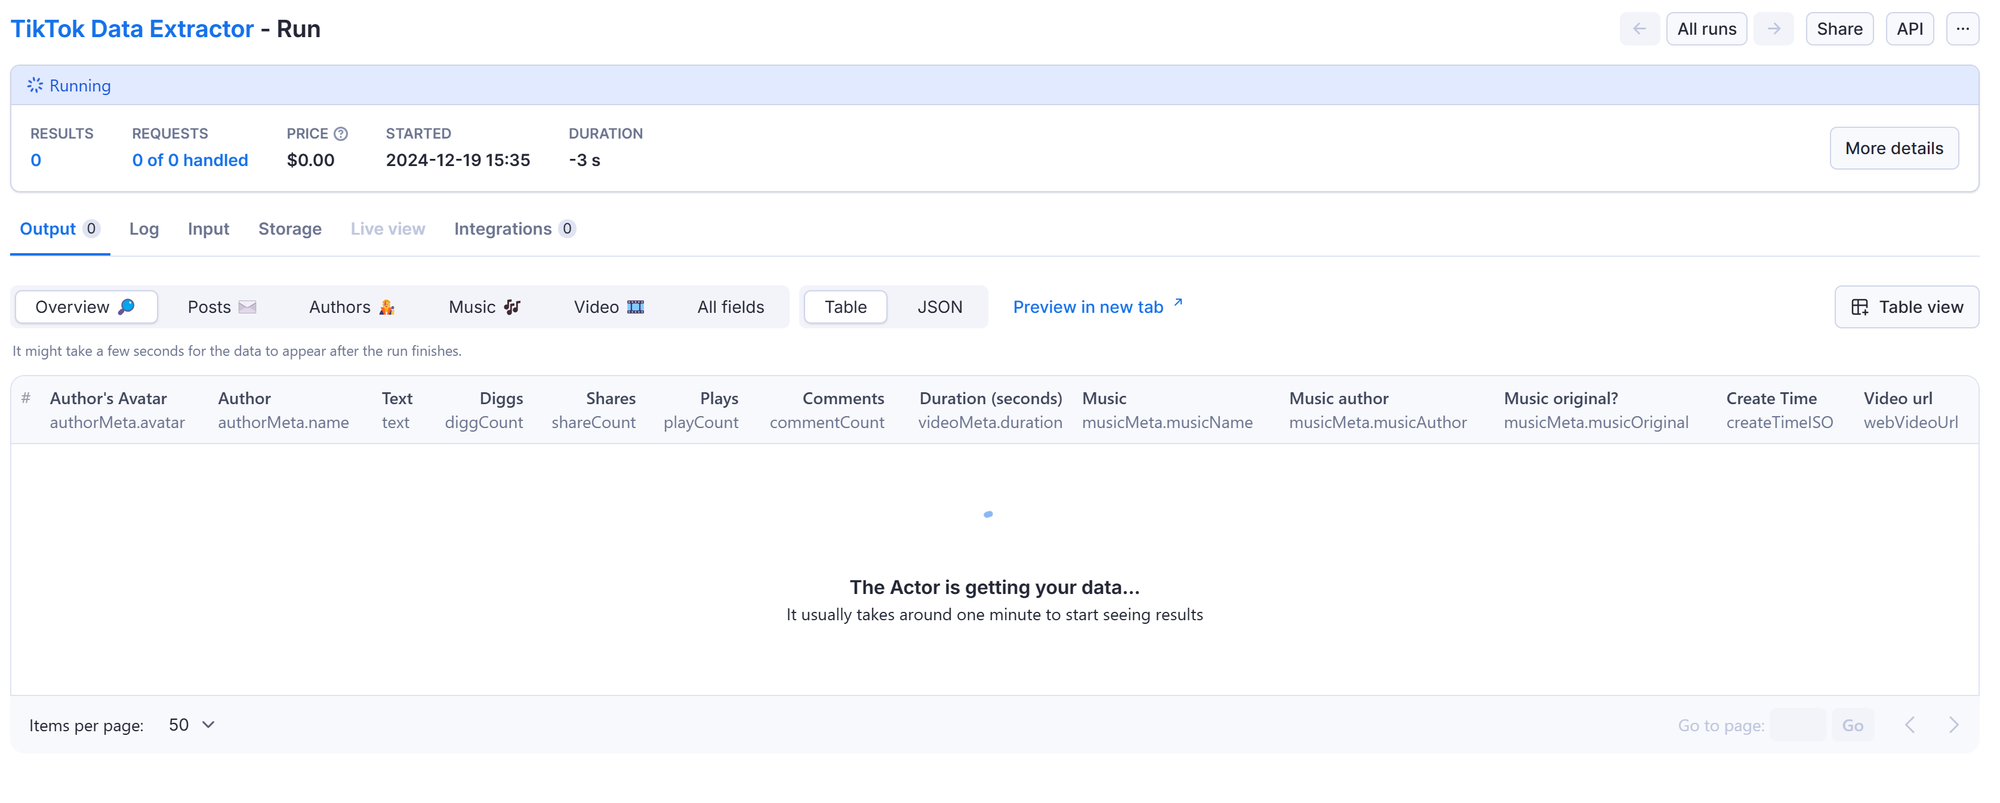The image size is (2000, 803).
Task: Open the API button
Action: coord(1909,29)
